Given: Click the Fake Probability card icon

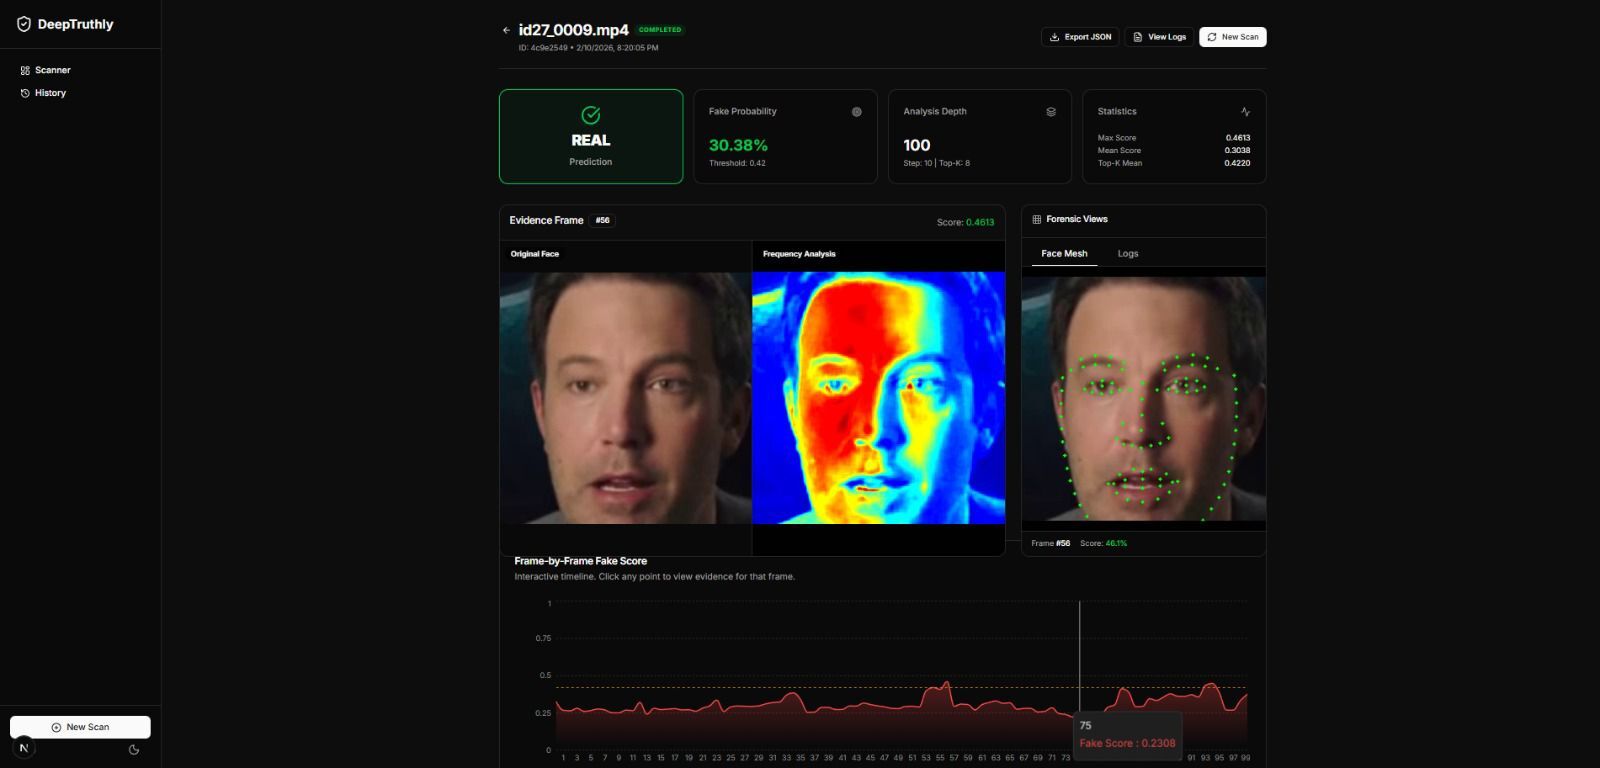Looking at the screenshot, I should click(x=856, y=112).
